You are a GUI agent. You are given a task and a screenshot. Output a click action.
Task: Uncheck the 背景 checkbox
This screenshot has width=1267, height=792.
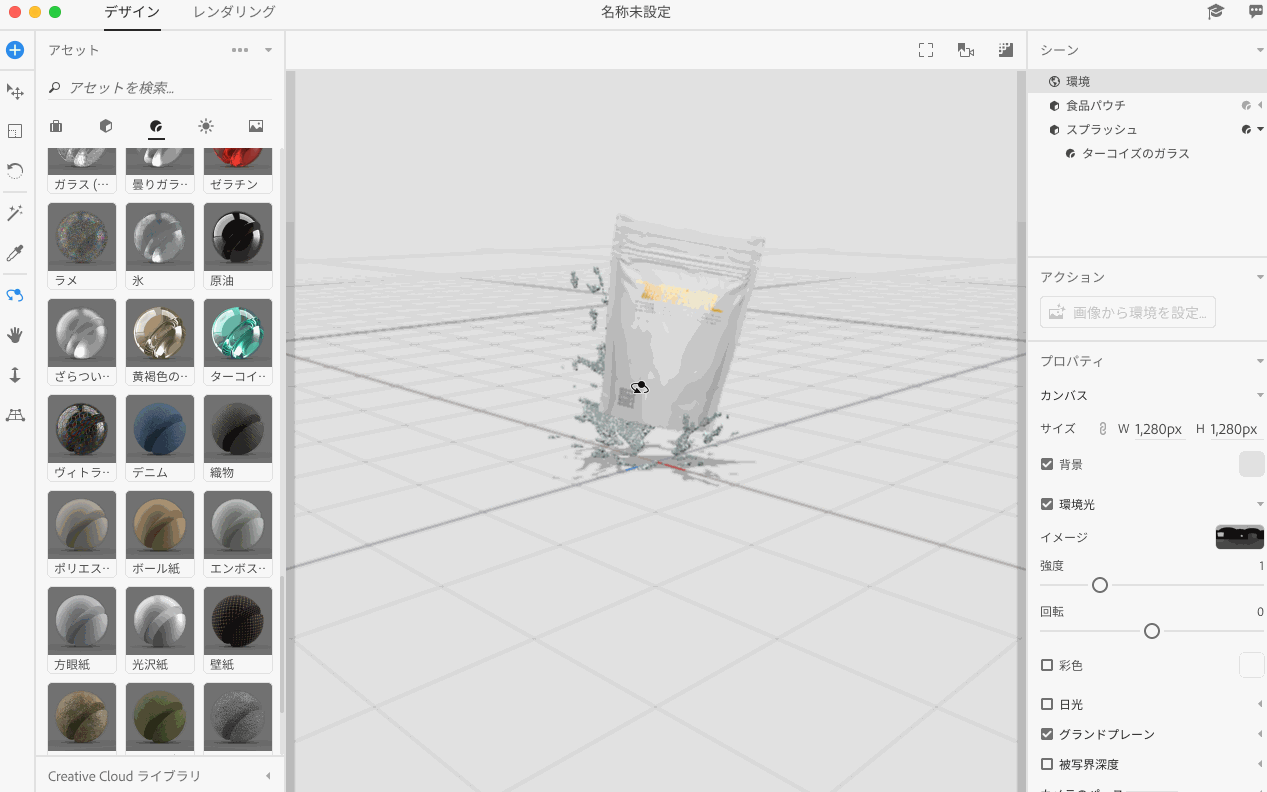click(x=1047, y=464)
